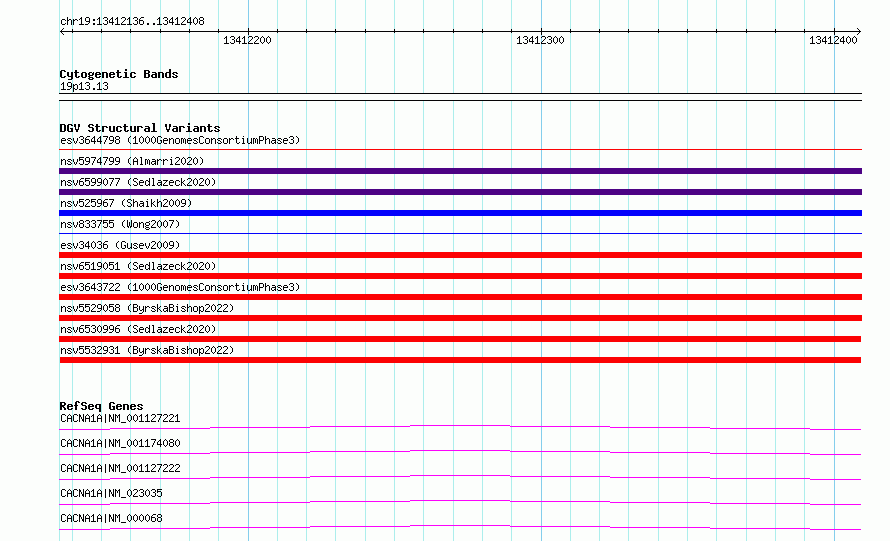Select transcript CACNA1A|NM_000068
This screenshot has height=541, width=890.
click(x=111, y=518)
